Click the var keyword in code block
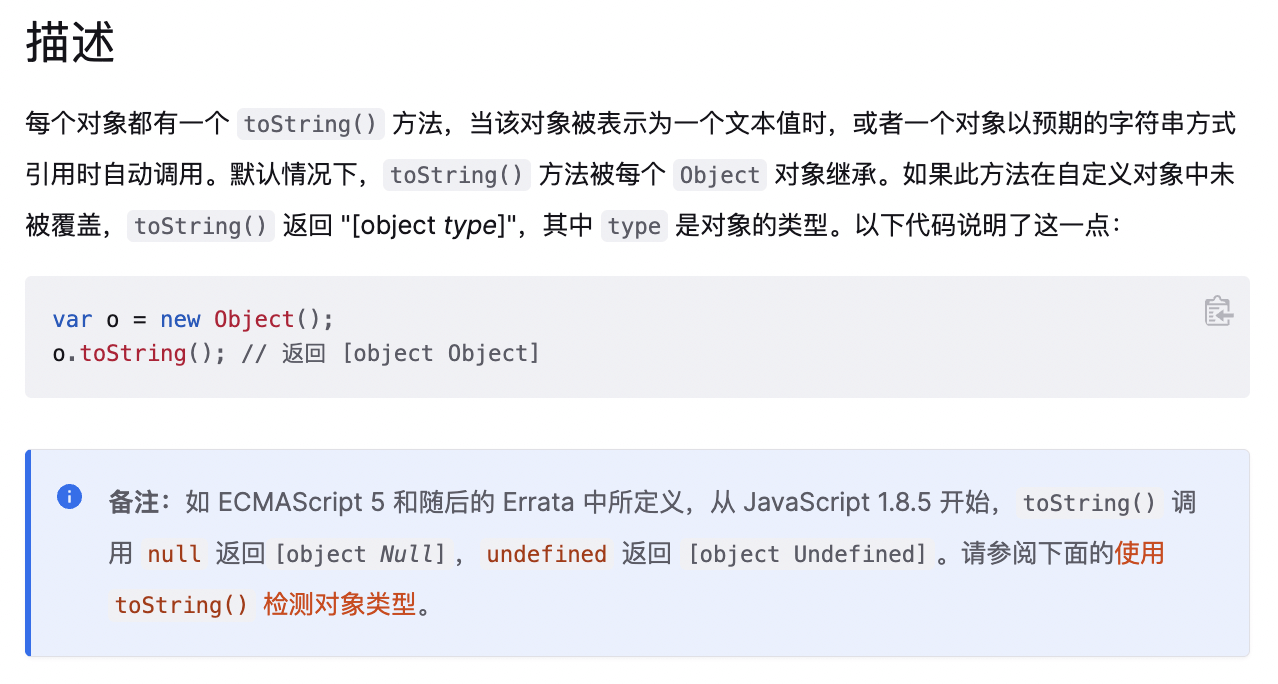 (x=72, y=319)
